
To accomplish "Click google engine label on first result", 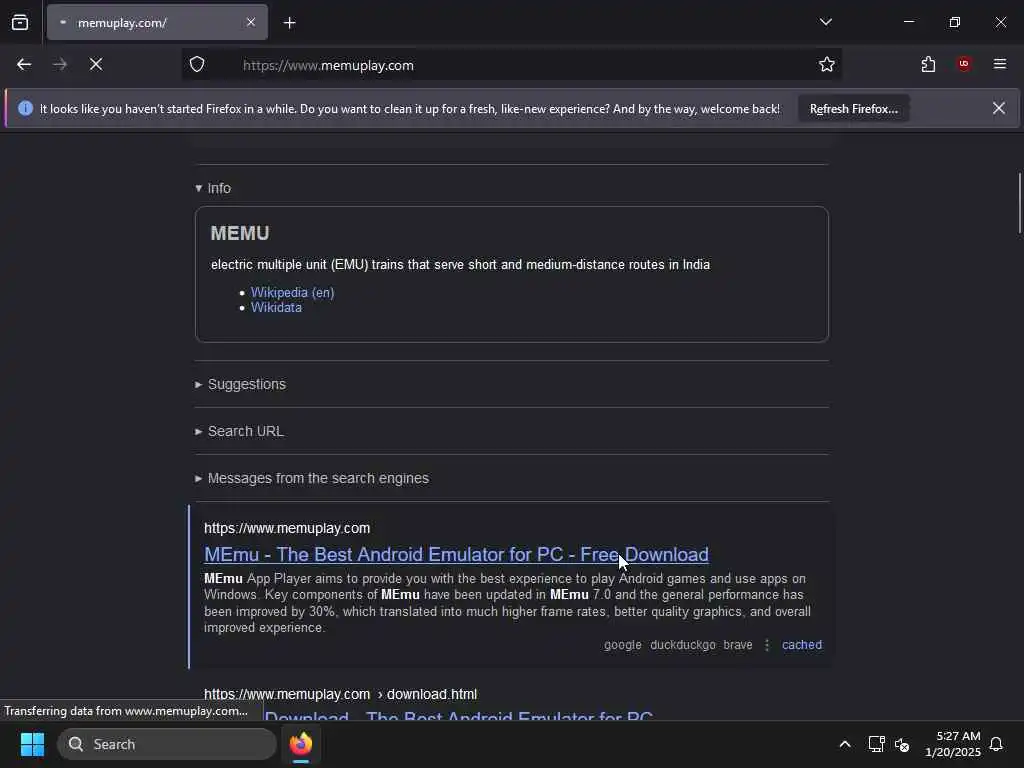I will point(622,645).
